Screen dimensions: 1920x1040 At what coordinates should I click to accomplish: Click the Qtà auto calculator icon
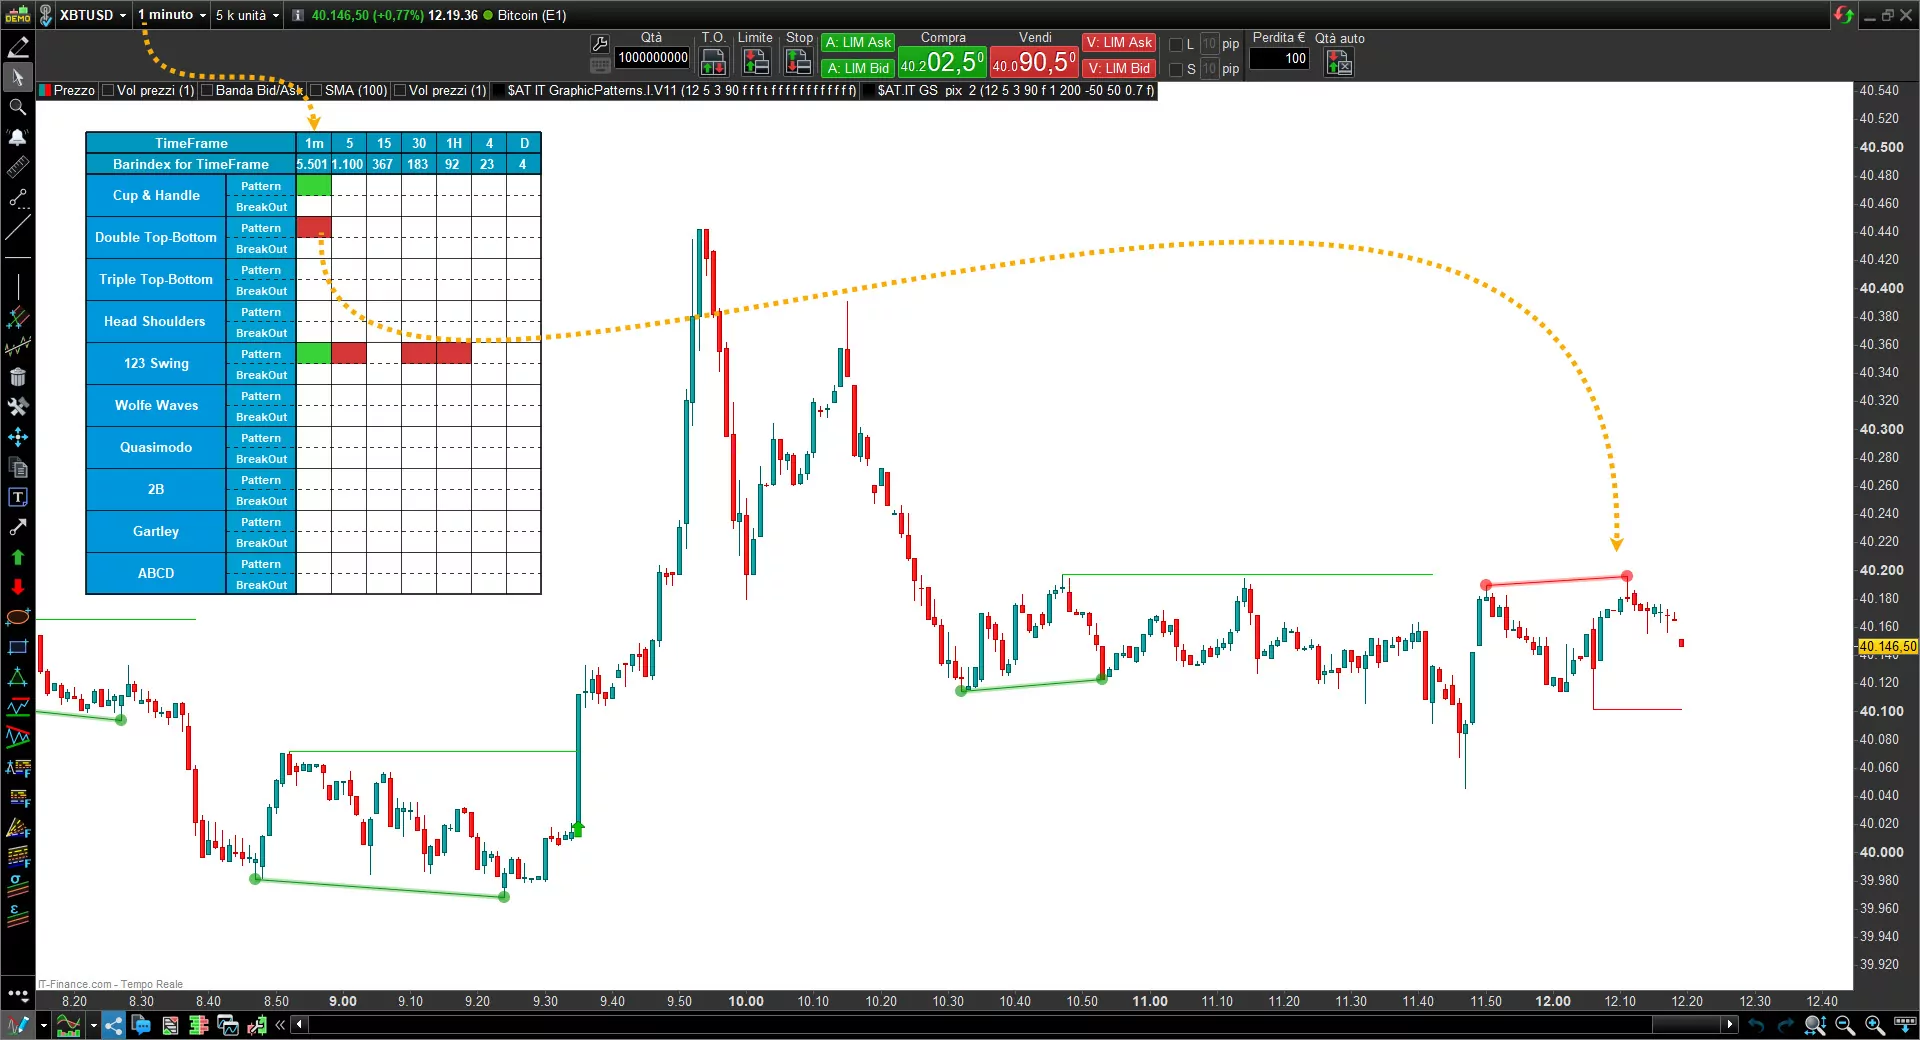click(1339, 63)
